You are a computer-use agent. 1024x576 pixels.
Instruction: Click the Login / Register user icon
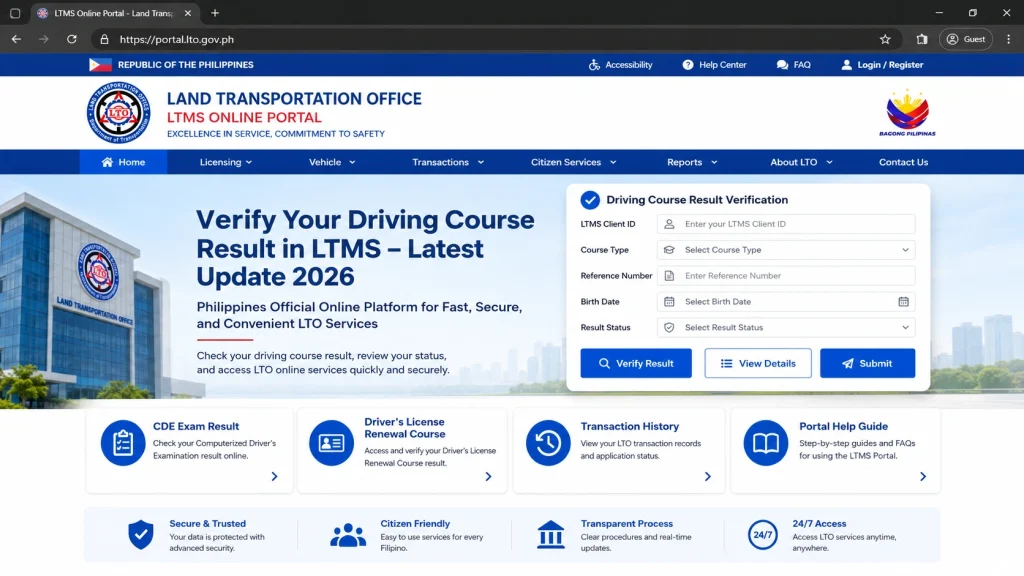pyautogui.click(x=846, y=65)
